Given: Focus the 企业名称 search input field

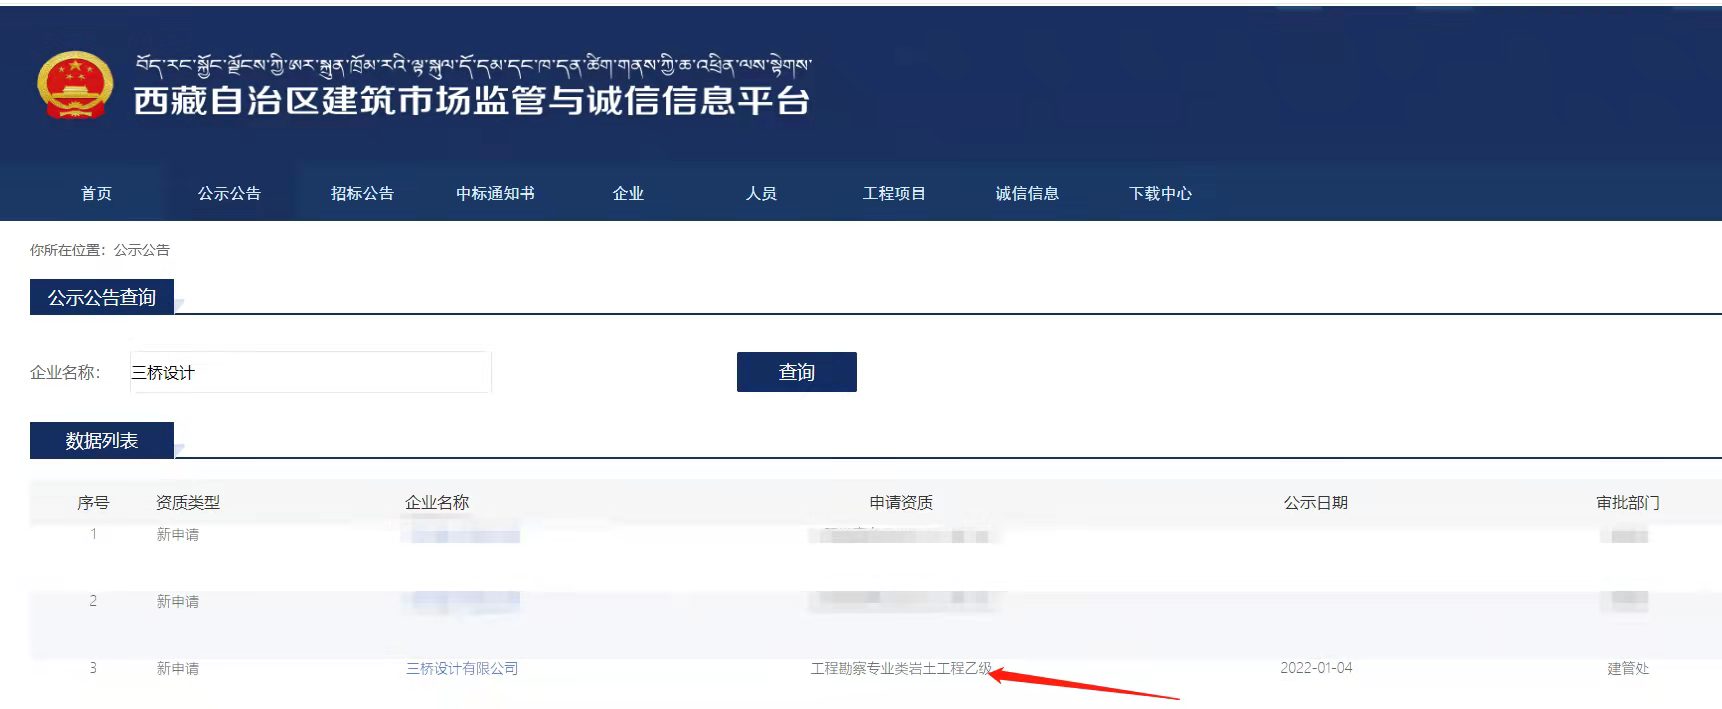Looking at the screenshot, I should point(310,373).
